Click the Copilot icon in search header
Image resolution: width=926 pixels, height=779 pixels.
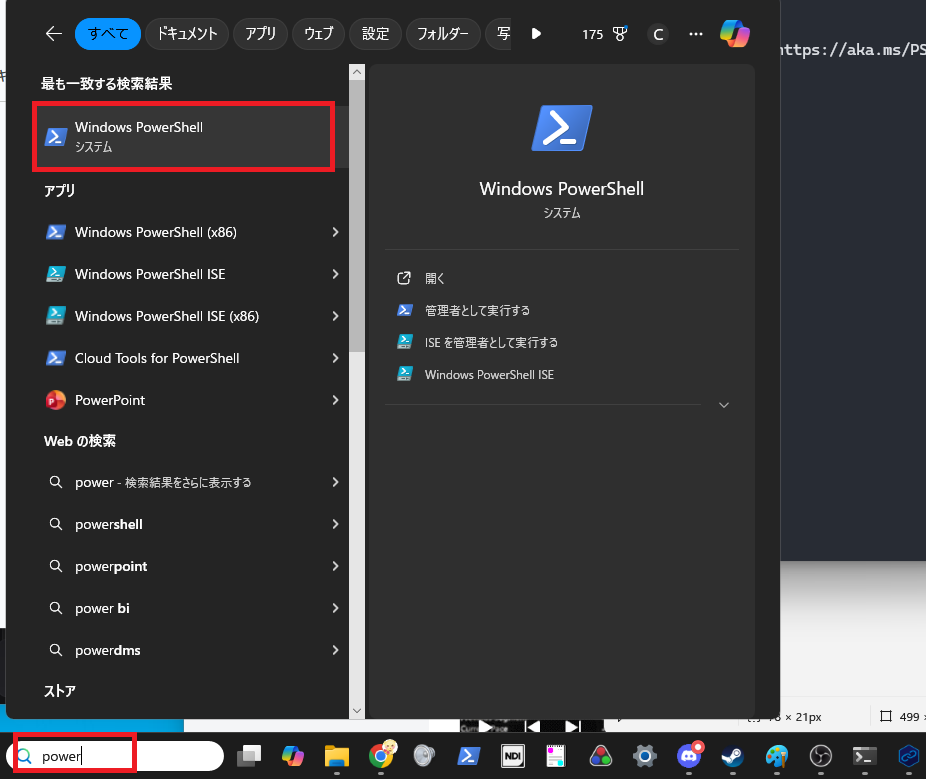click(x=735, y=34)
